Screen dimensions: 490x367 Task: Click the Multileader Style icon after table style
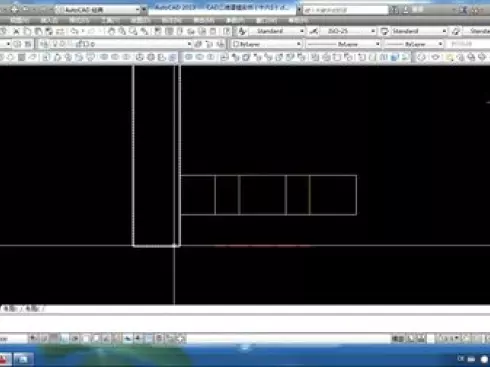[x=456, y=31]
